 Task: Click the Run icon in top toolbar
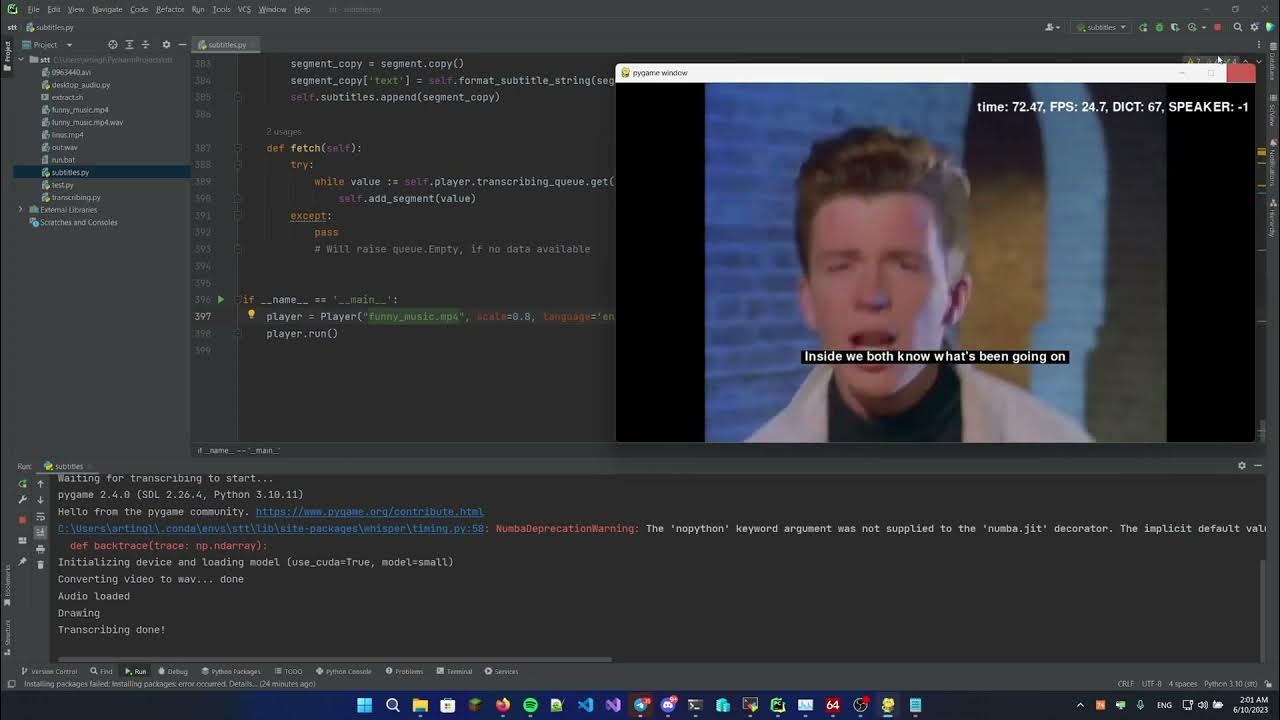click(x=1143, y=27)
